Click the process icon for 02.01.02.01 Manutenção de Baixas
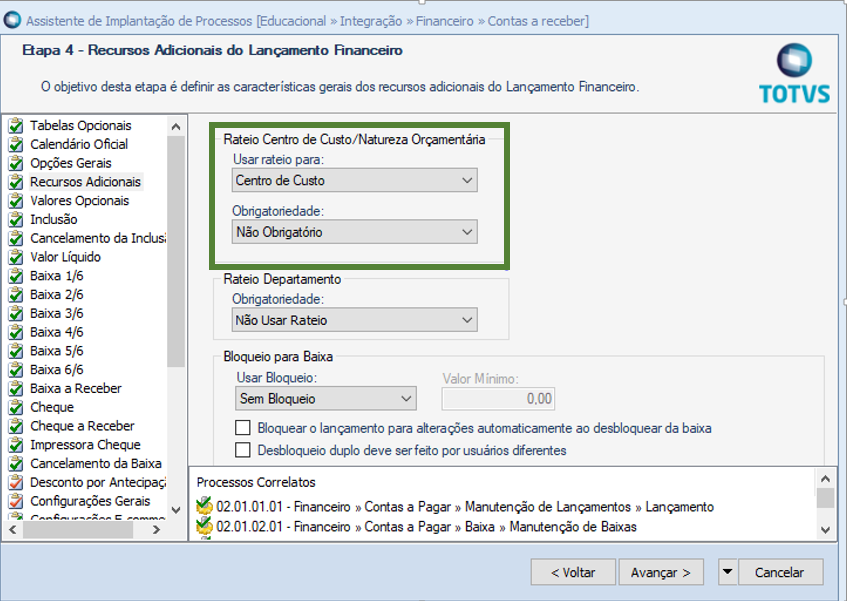 point(204,526)
